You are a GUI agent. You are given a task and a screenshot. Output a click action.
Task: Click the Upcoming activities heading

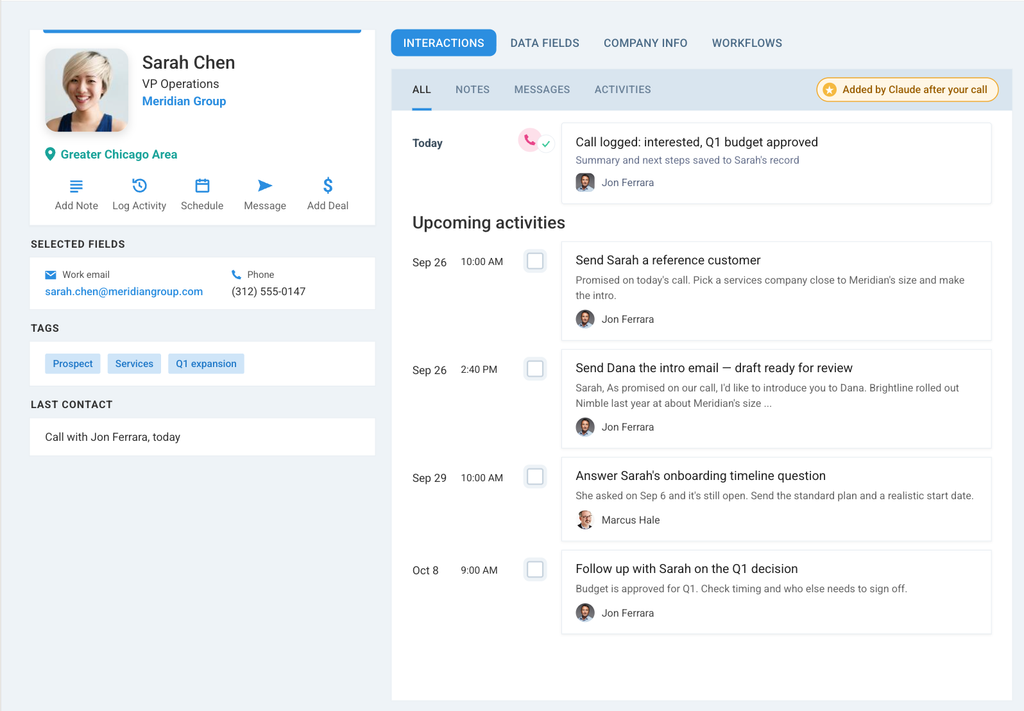(488, 223)
